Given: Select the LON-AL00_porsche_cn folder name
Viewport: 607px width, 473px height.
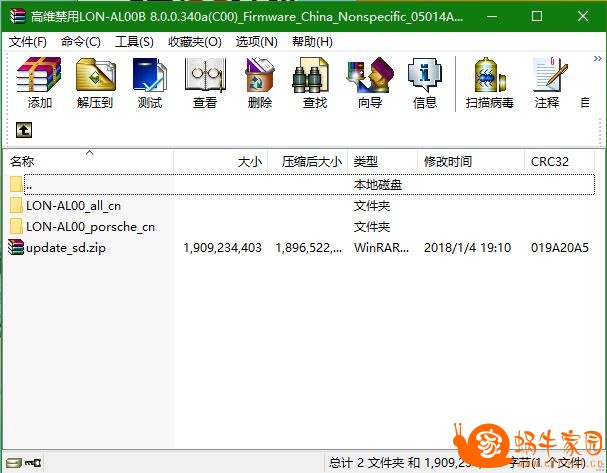Looking at the screenshot, I should [91, 226].
